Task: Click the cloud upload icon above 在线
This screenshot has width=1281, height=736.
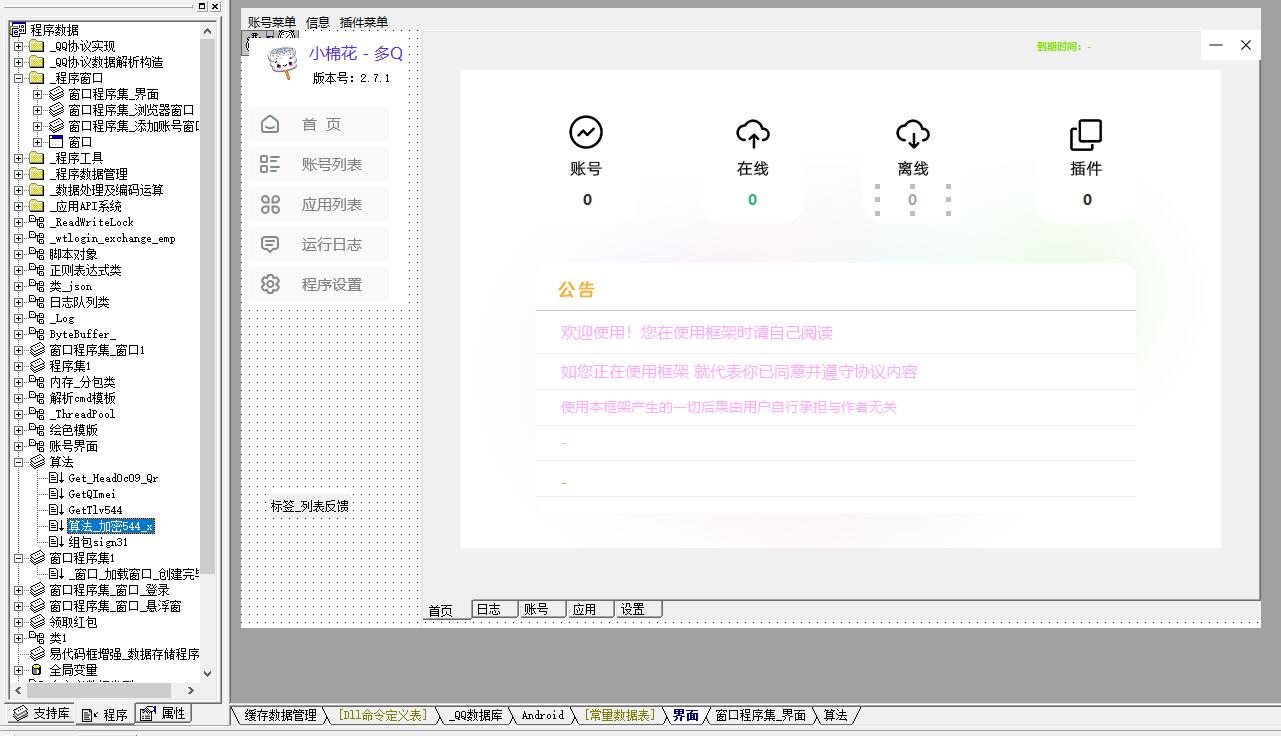Action: click(x=752, y=133)
